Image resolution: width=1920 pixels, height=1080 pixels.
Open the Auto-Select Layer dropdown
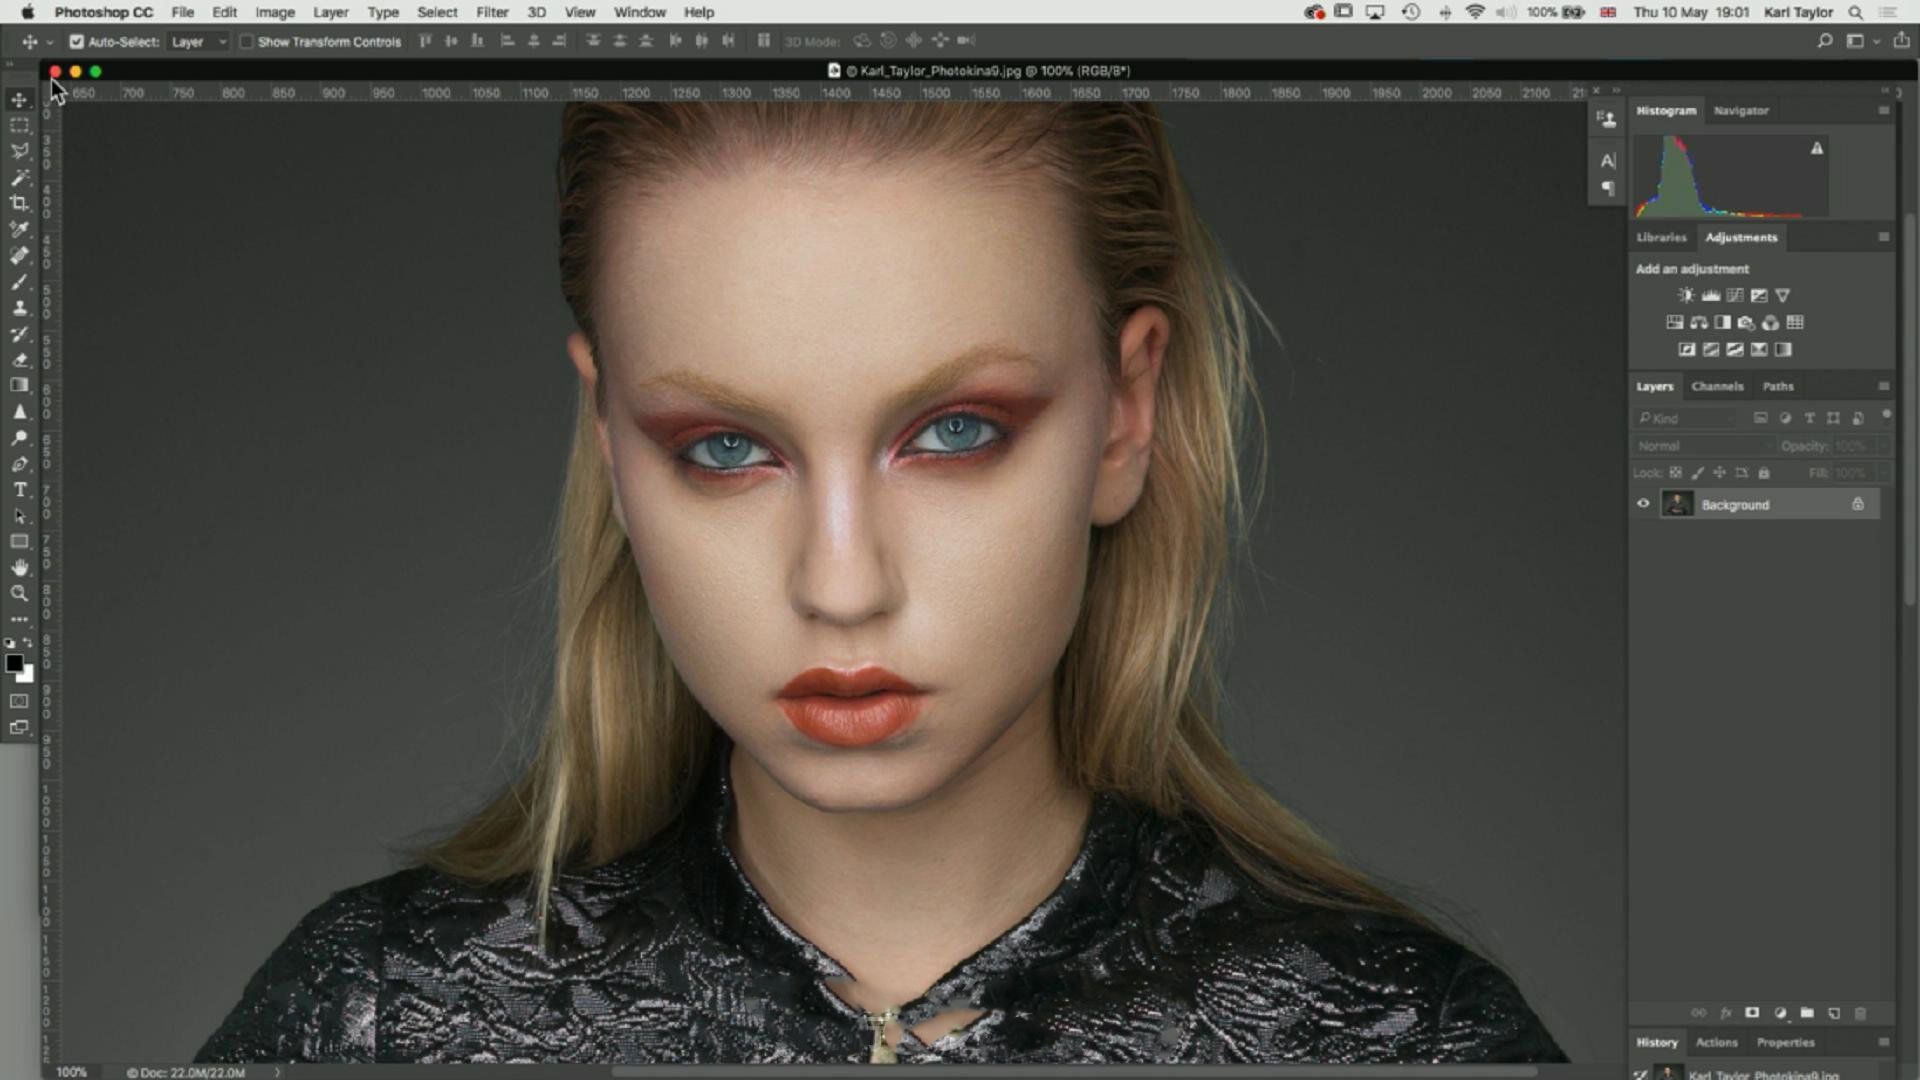pos(198,41)
